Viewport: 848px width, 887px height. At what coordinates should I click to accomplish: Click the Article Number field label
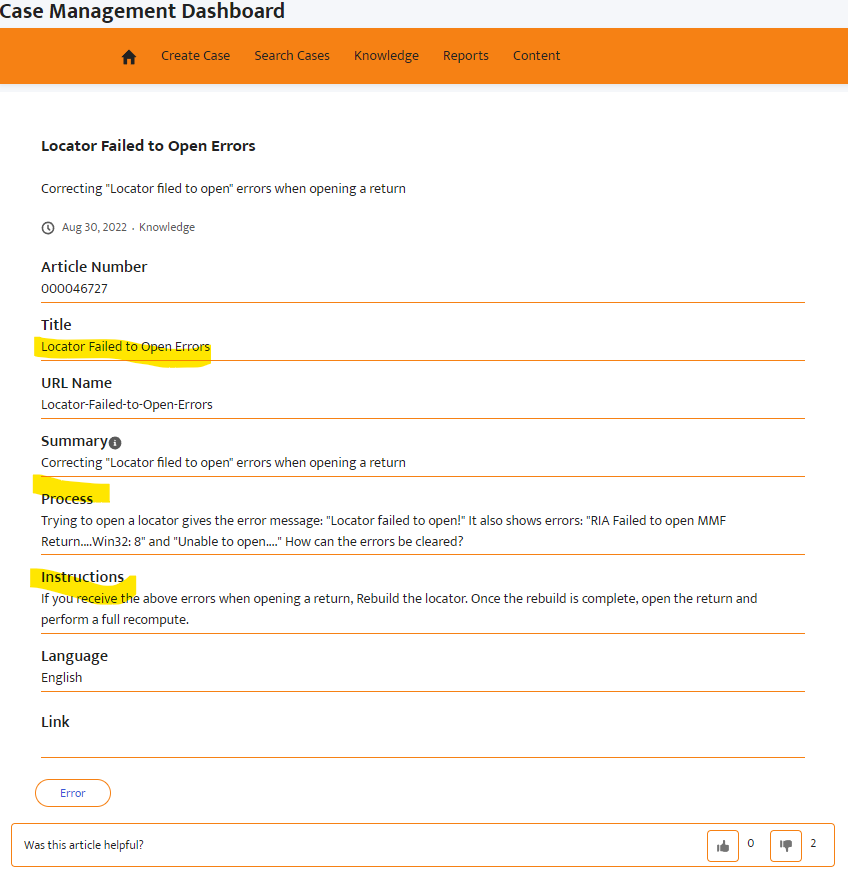point(94,266)
